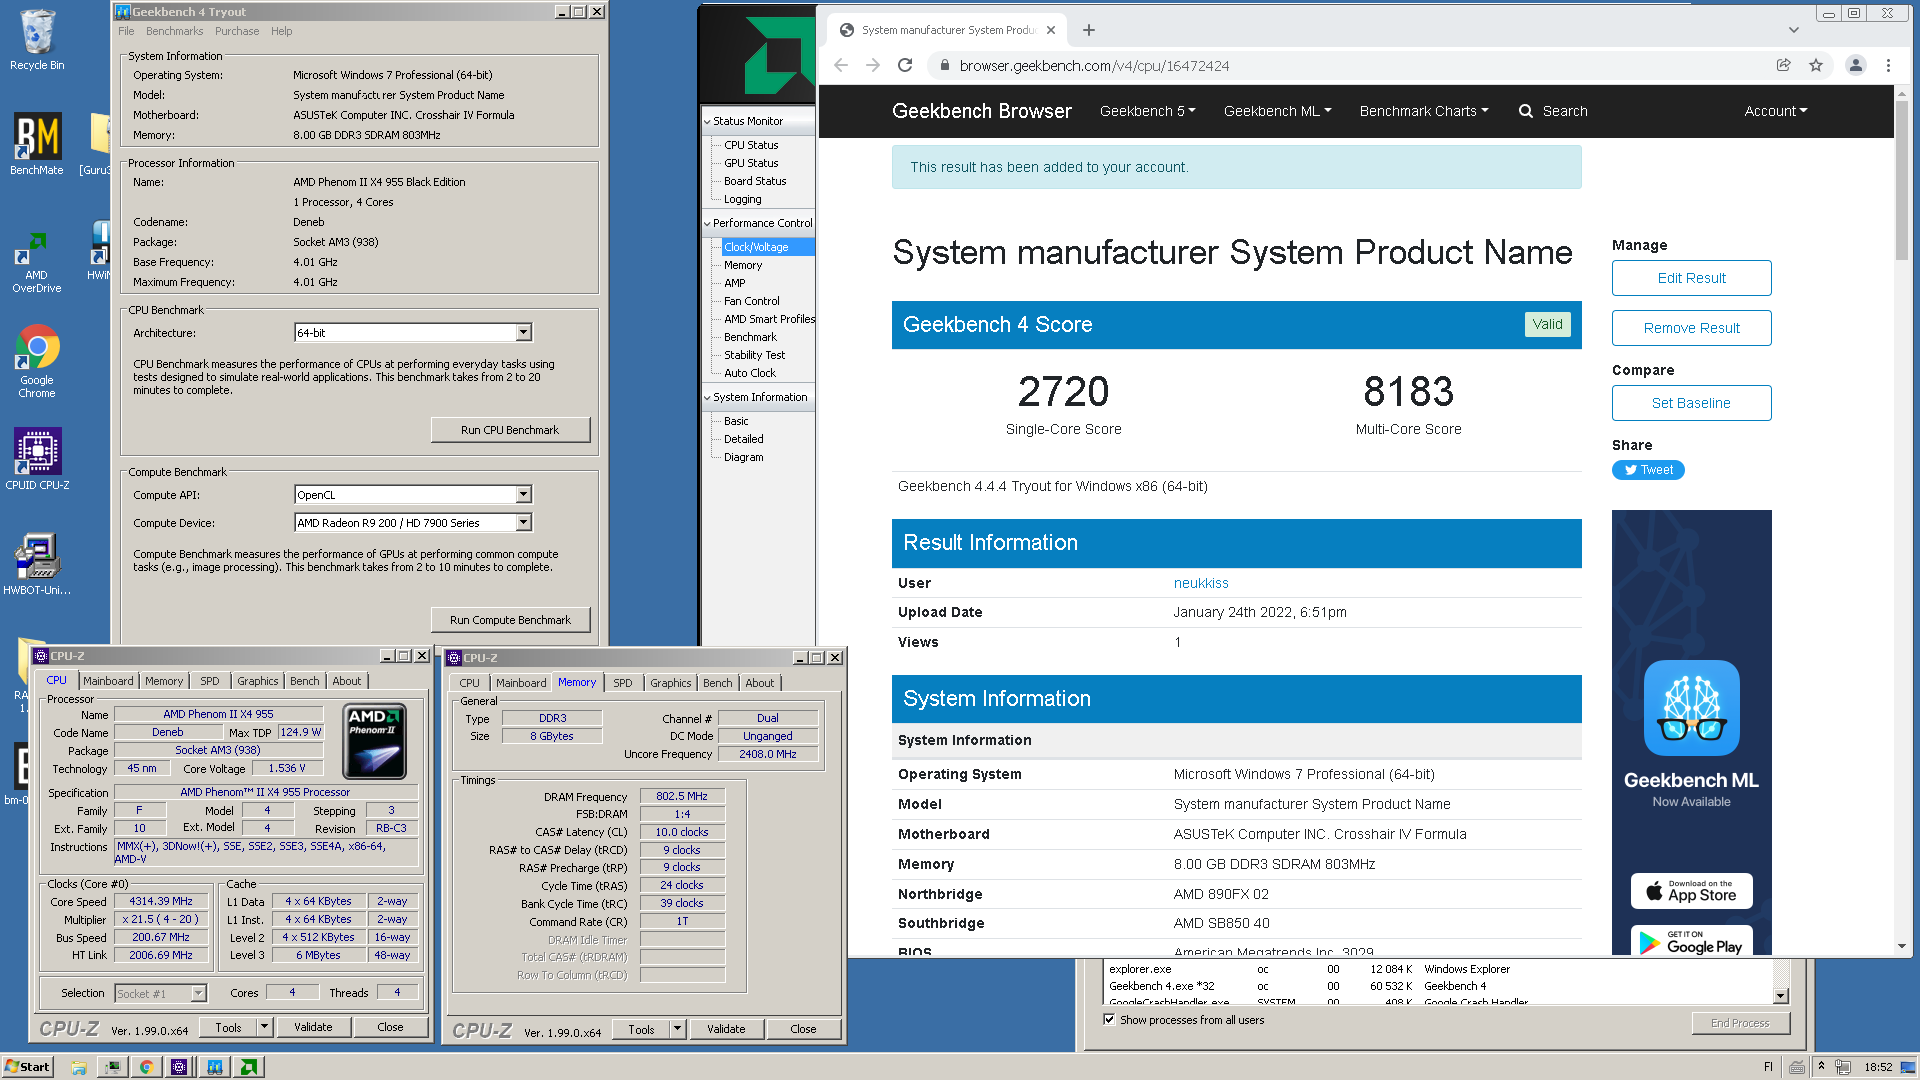Open Chrome three-dot menu
1920x1080 pixels.
coord(1888,65)
